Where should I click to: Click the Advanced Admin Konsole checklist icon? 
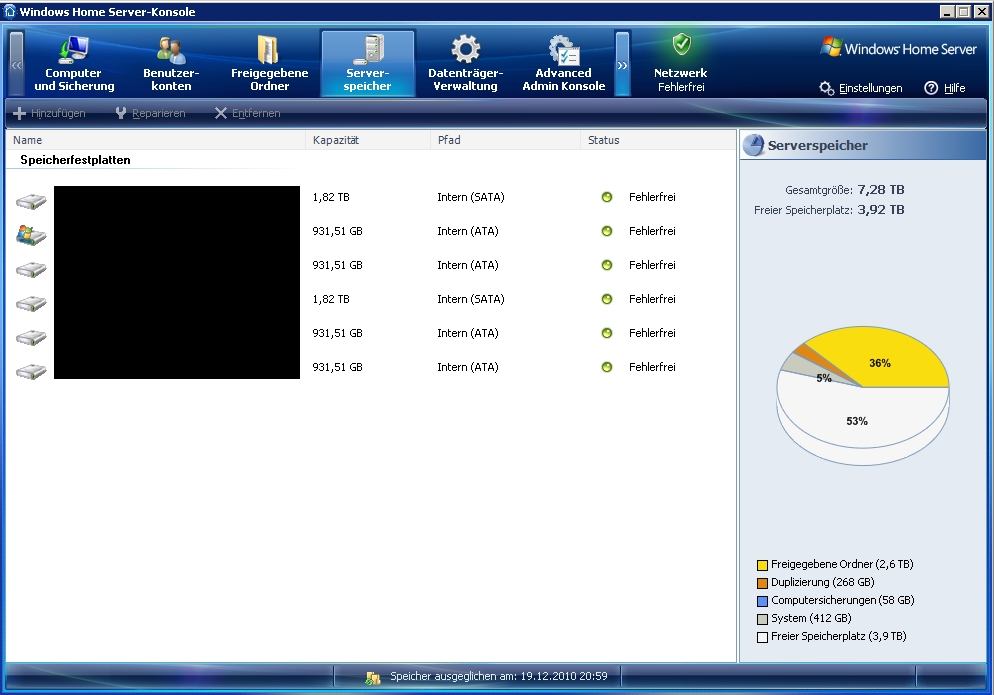click(564, 50)
